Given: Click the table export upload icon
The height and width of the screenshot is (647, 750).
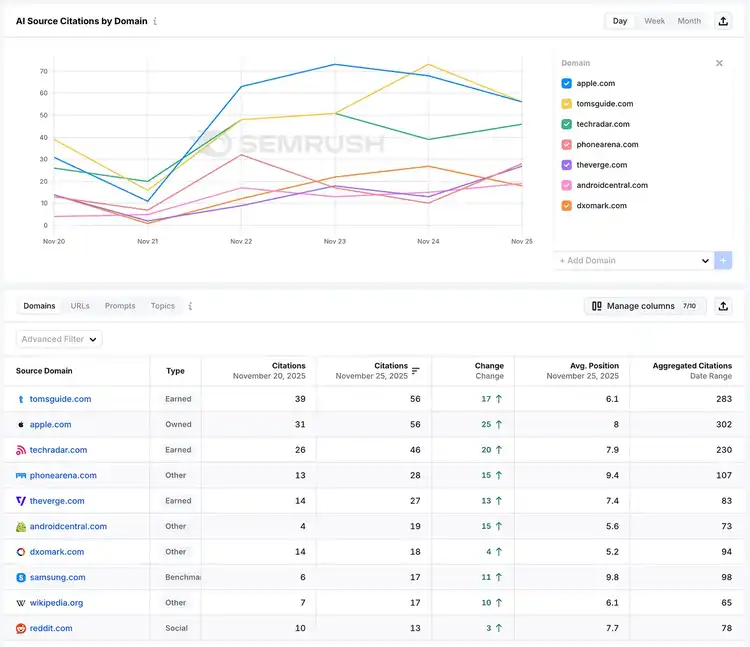Looking at the screenshot, I should (723, 306).
